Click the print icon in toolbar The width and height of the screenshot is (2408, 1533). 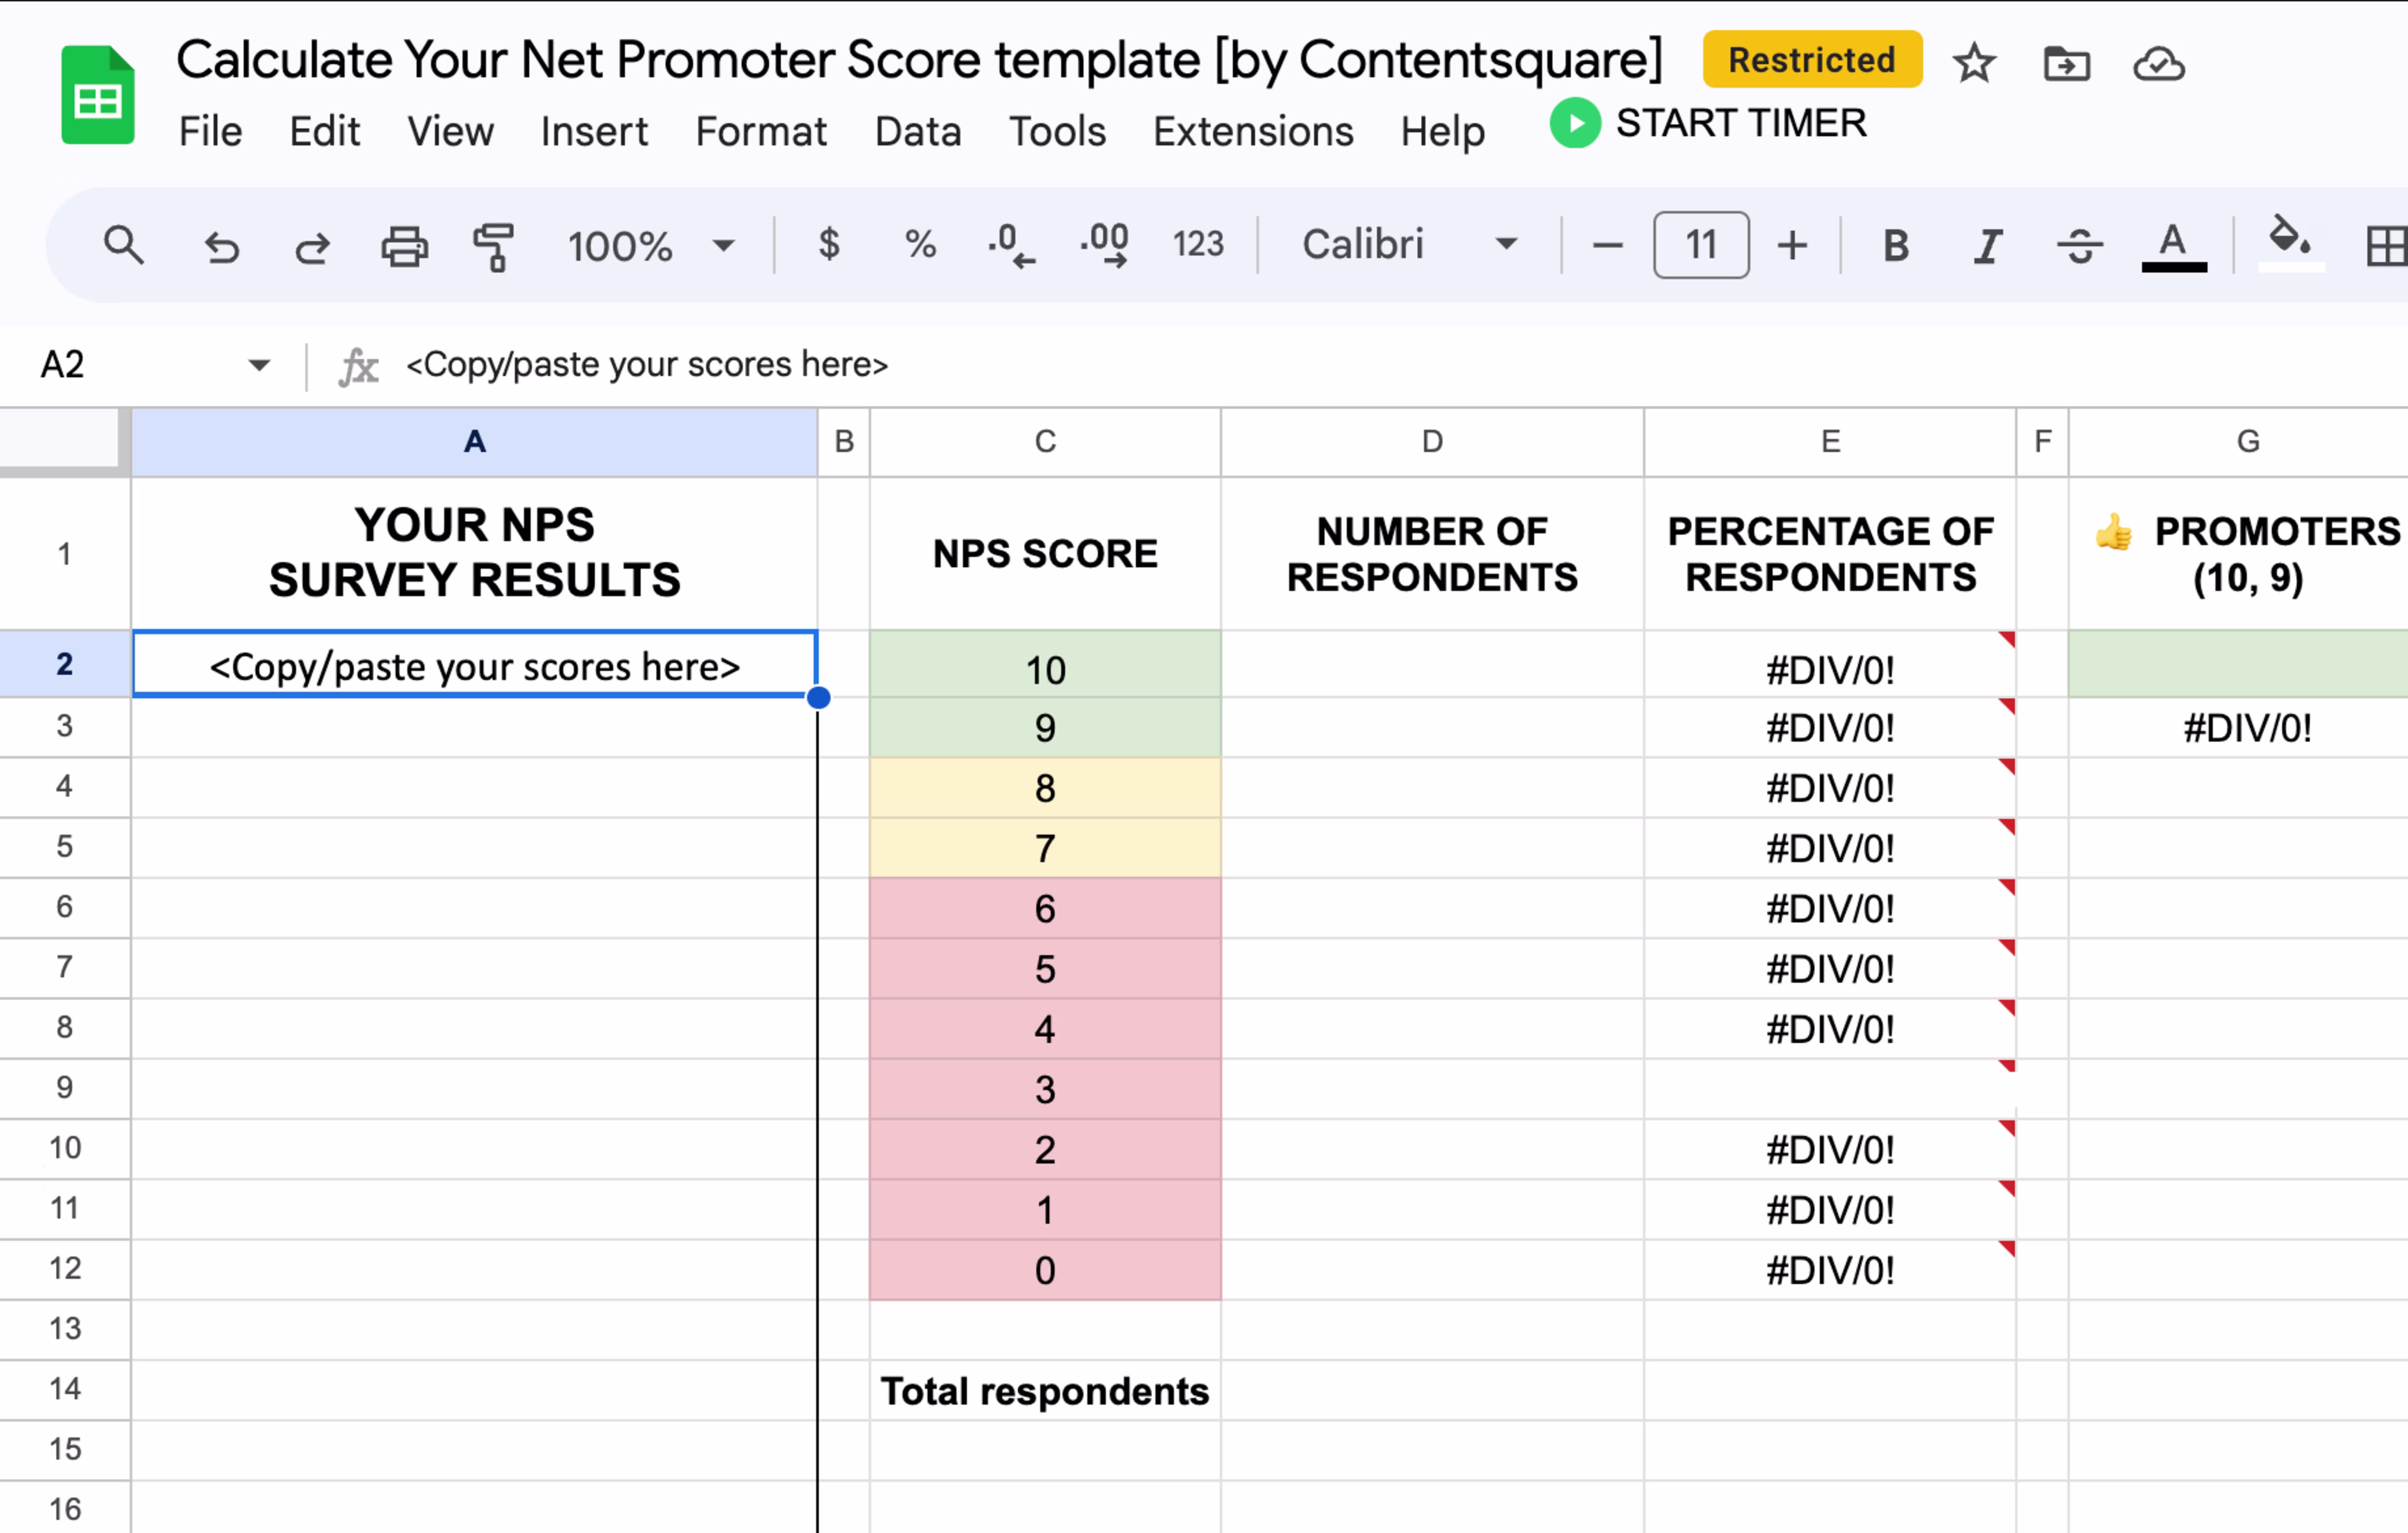[x=404, y=245]
